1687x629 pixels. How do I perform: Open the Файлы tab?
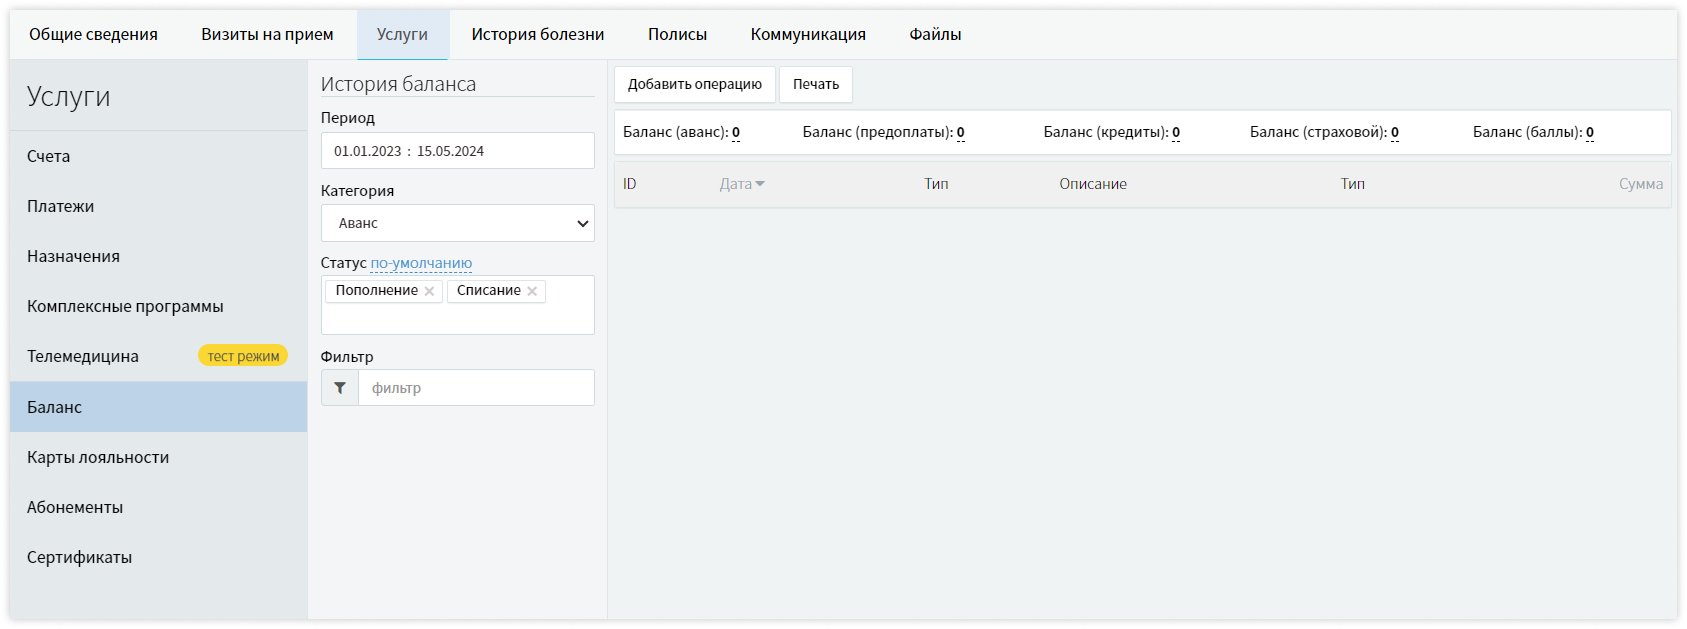pos(935,34)
